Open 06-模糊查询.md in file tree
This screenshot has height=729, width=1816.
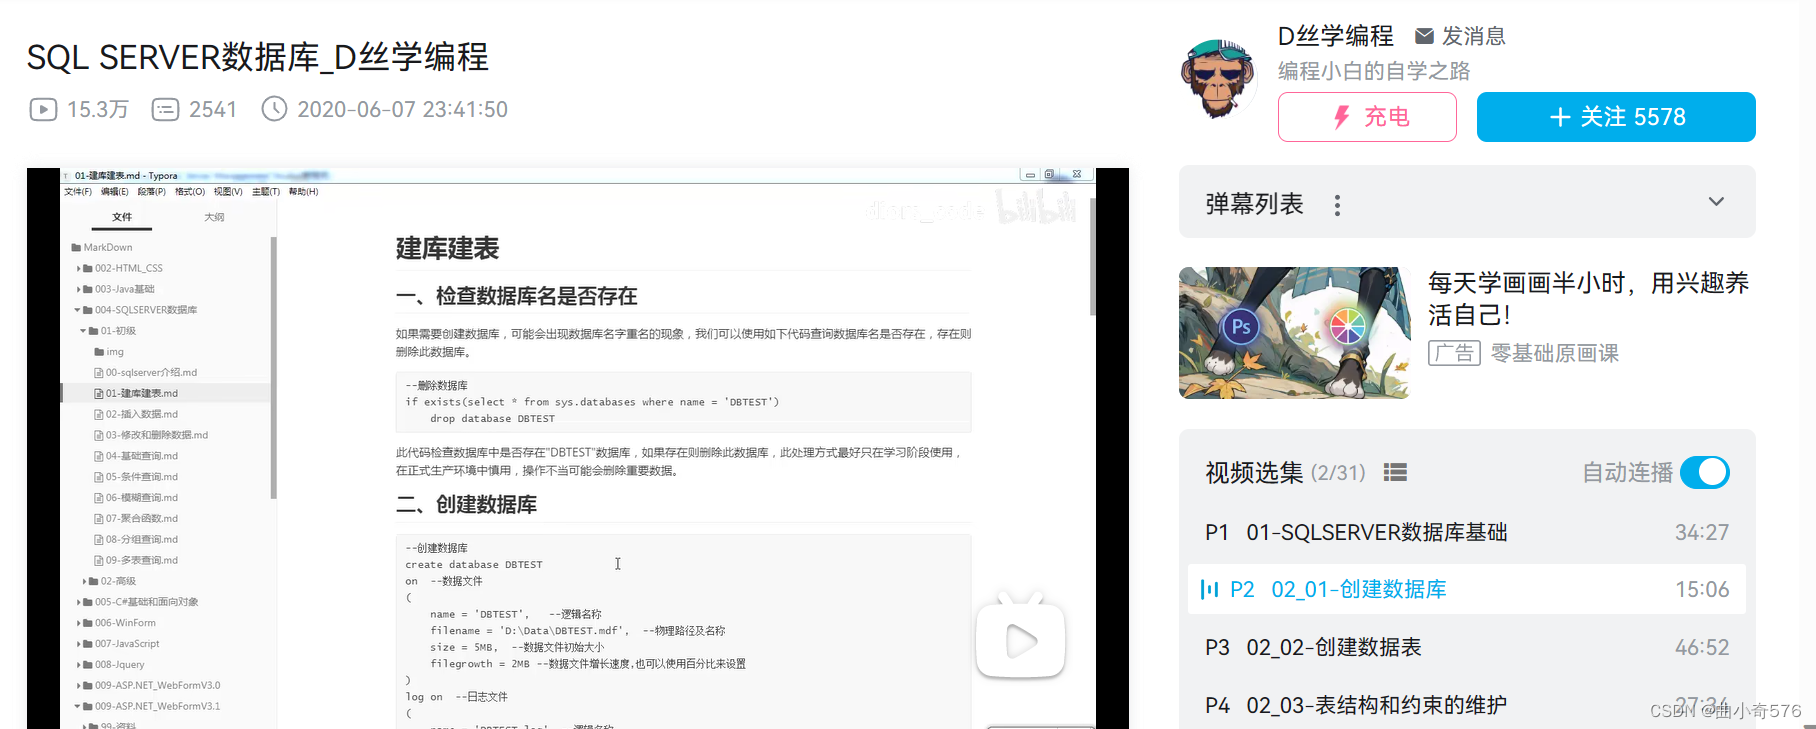coord(142,498)
